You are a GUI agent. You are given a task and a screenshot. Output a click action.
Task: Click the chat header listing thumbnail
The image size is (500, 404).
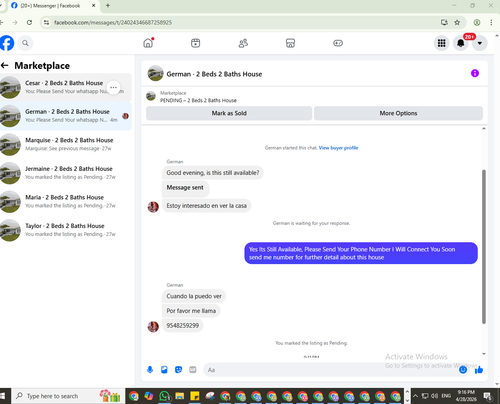[155, 73]
